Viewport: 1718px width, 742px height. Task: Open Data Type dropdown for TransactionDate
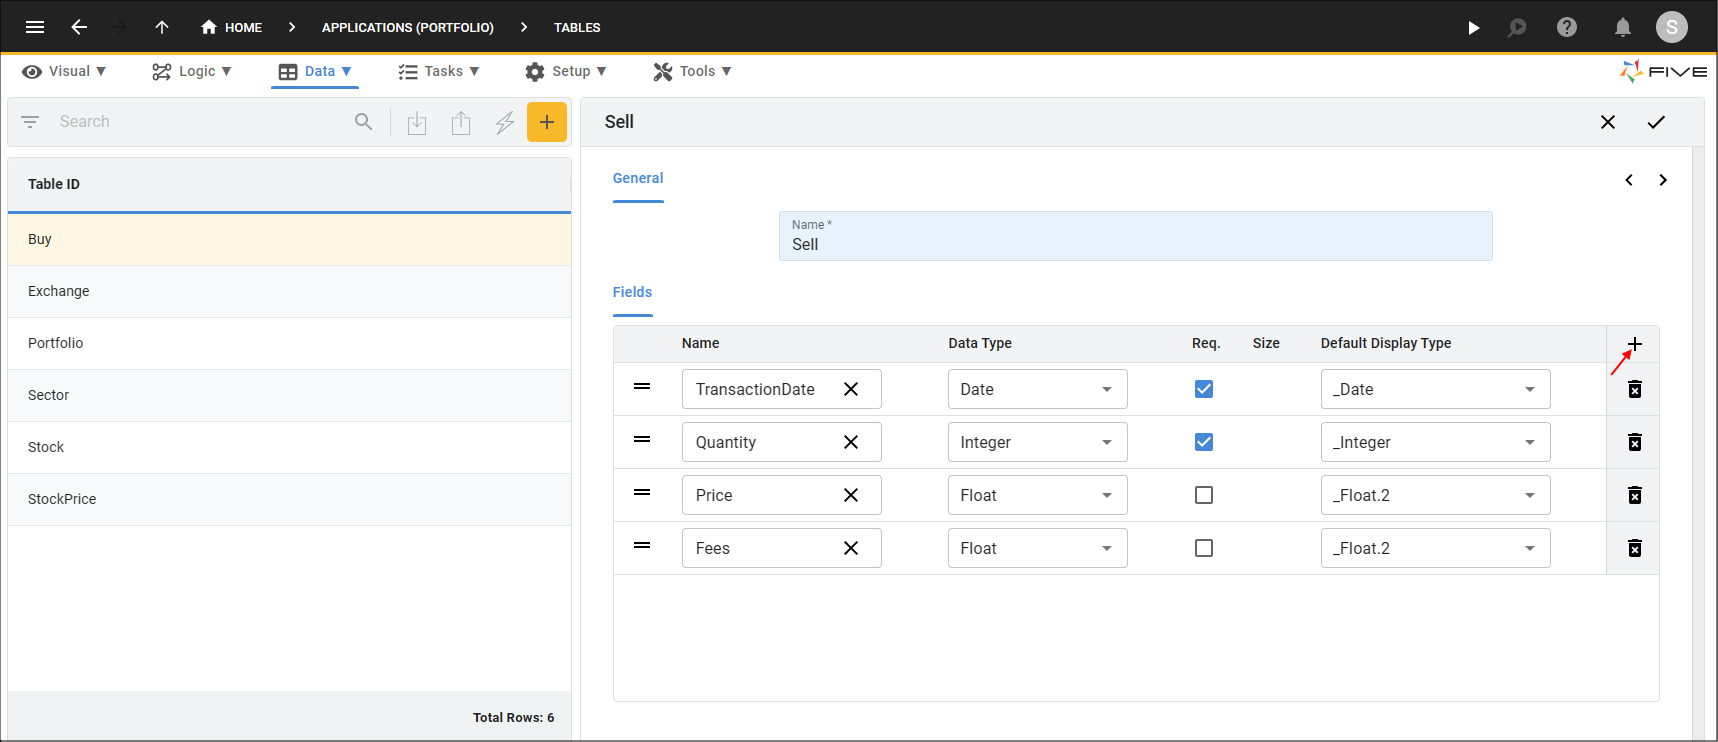click(1038, 389)
